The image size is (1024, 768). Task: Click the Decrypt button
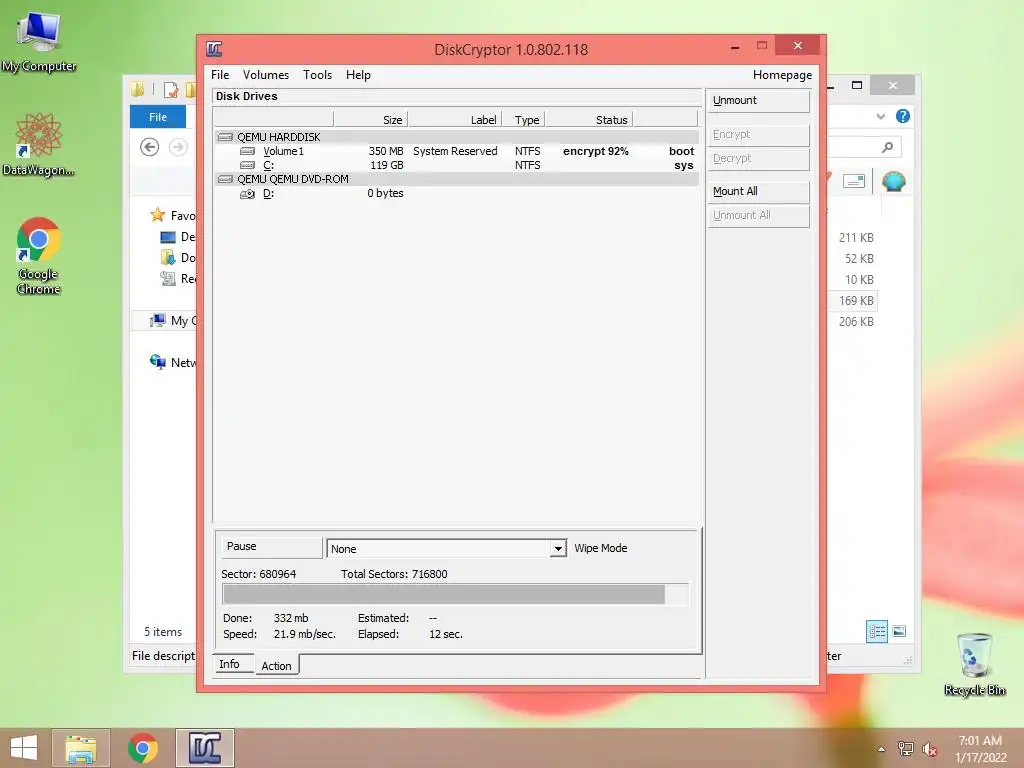[x=758, y=159]
